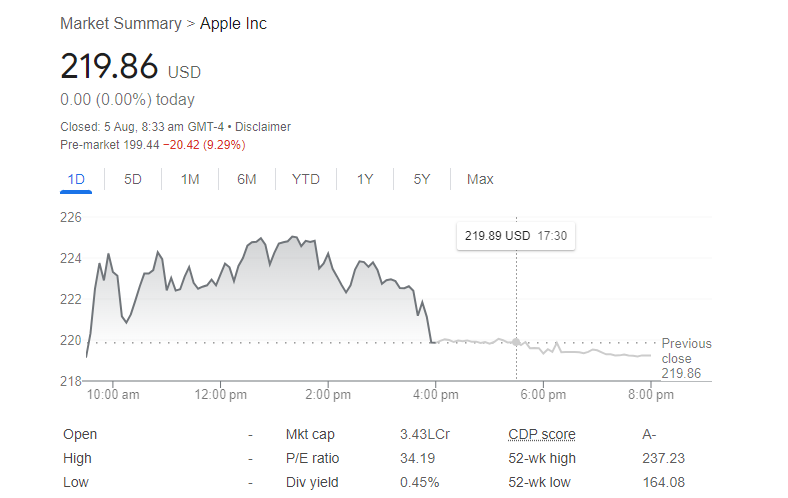Viewport: 788px width, 498px height.
Task: Click the Mkt cap value 3.43LCr
Action: click(425, 434)
